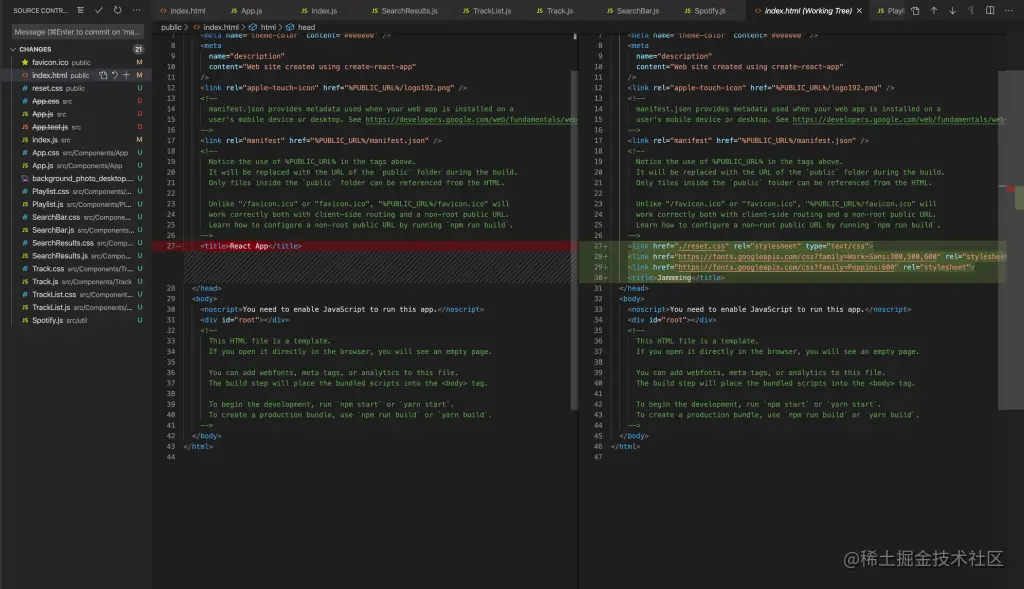1024x589 pixels.
Task: Open Poppins Google Fonts link on line 29
Action: (x=786, y=267)
